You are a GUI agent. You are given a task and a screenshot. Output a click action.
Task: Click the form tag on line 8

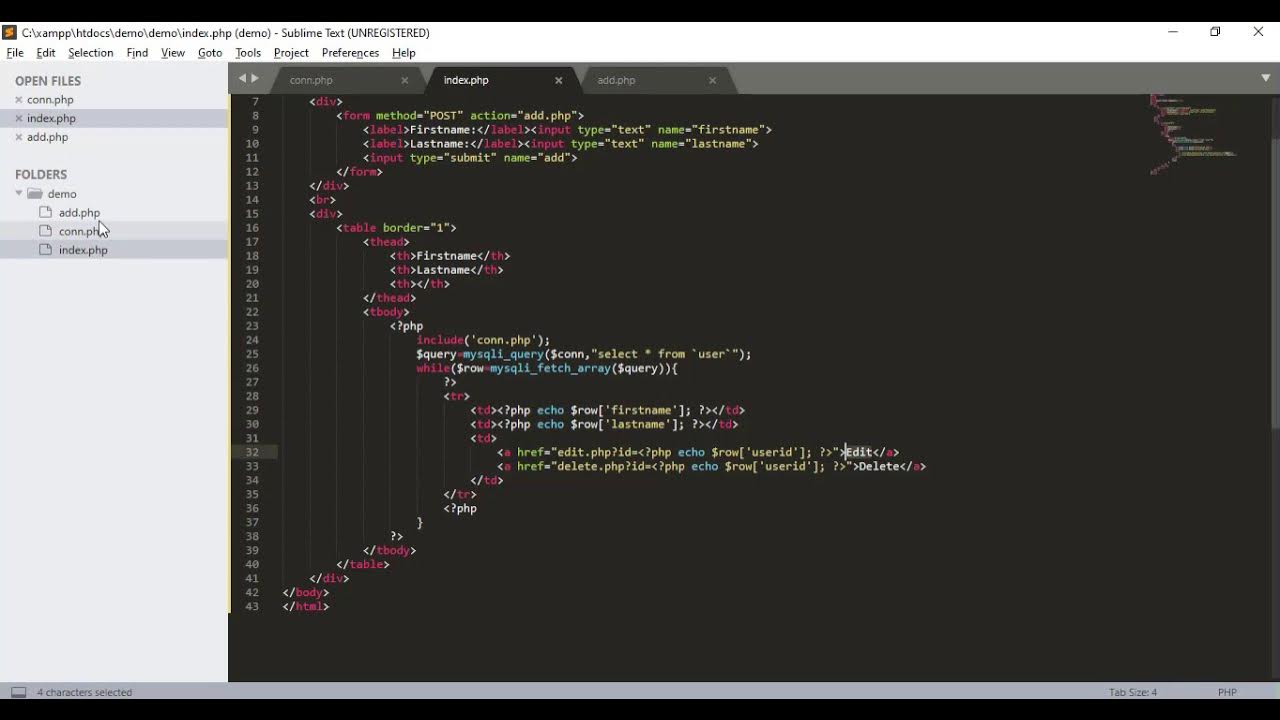click(x=460, y=116)
